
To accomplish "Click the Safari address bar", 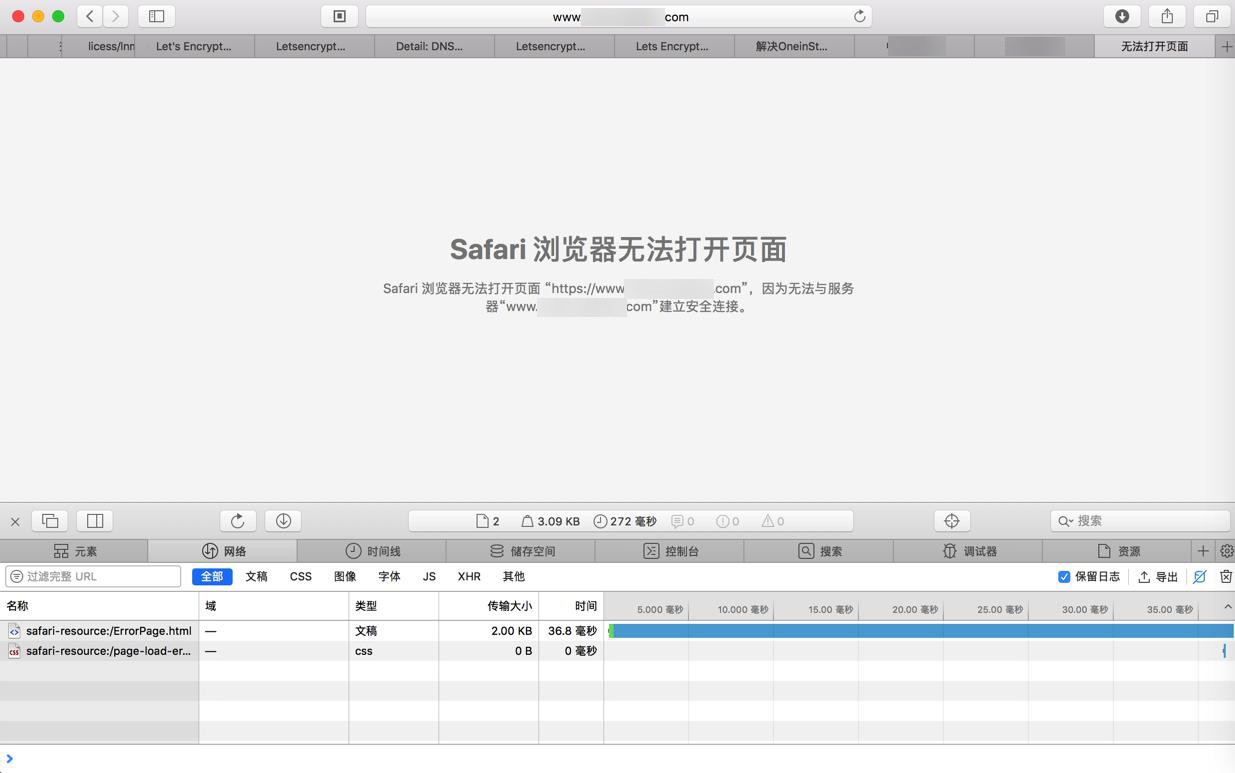I will [x=619, y=16].
